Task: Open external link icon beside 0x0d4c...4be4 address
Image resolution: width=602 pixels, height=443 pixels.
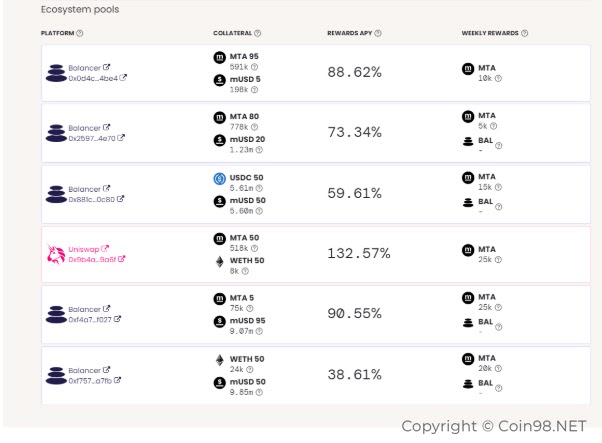Action: coord(123,78)
